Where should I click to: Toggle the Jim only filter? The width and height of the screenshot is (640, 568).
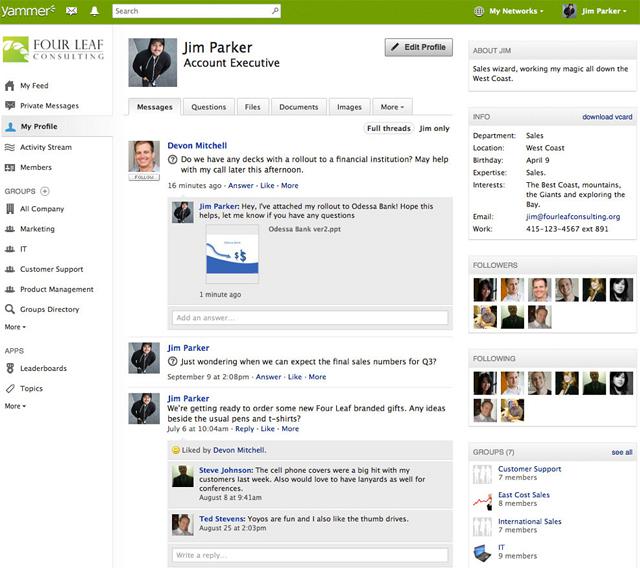[x=434, y=128]
